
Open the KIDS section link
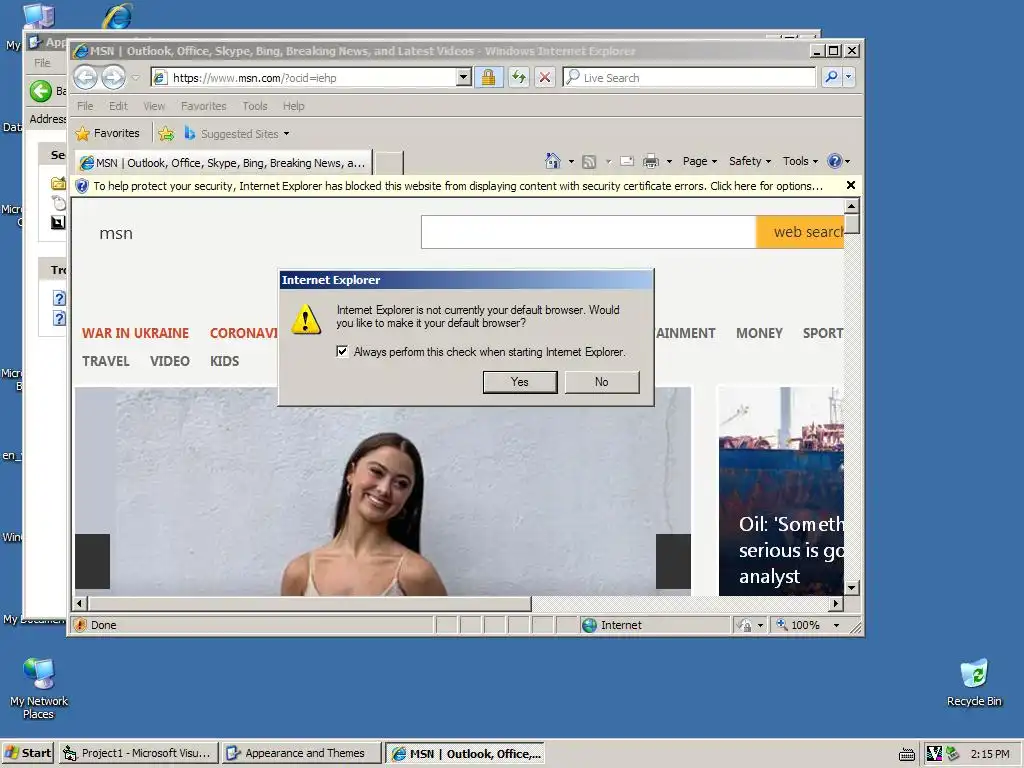[225, 361]
